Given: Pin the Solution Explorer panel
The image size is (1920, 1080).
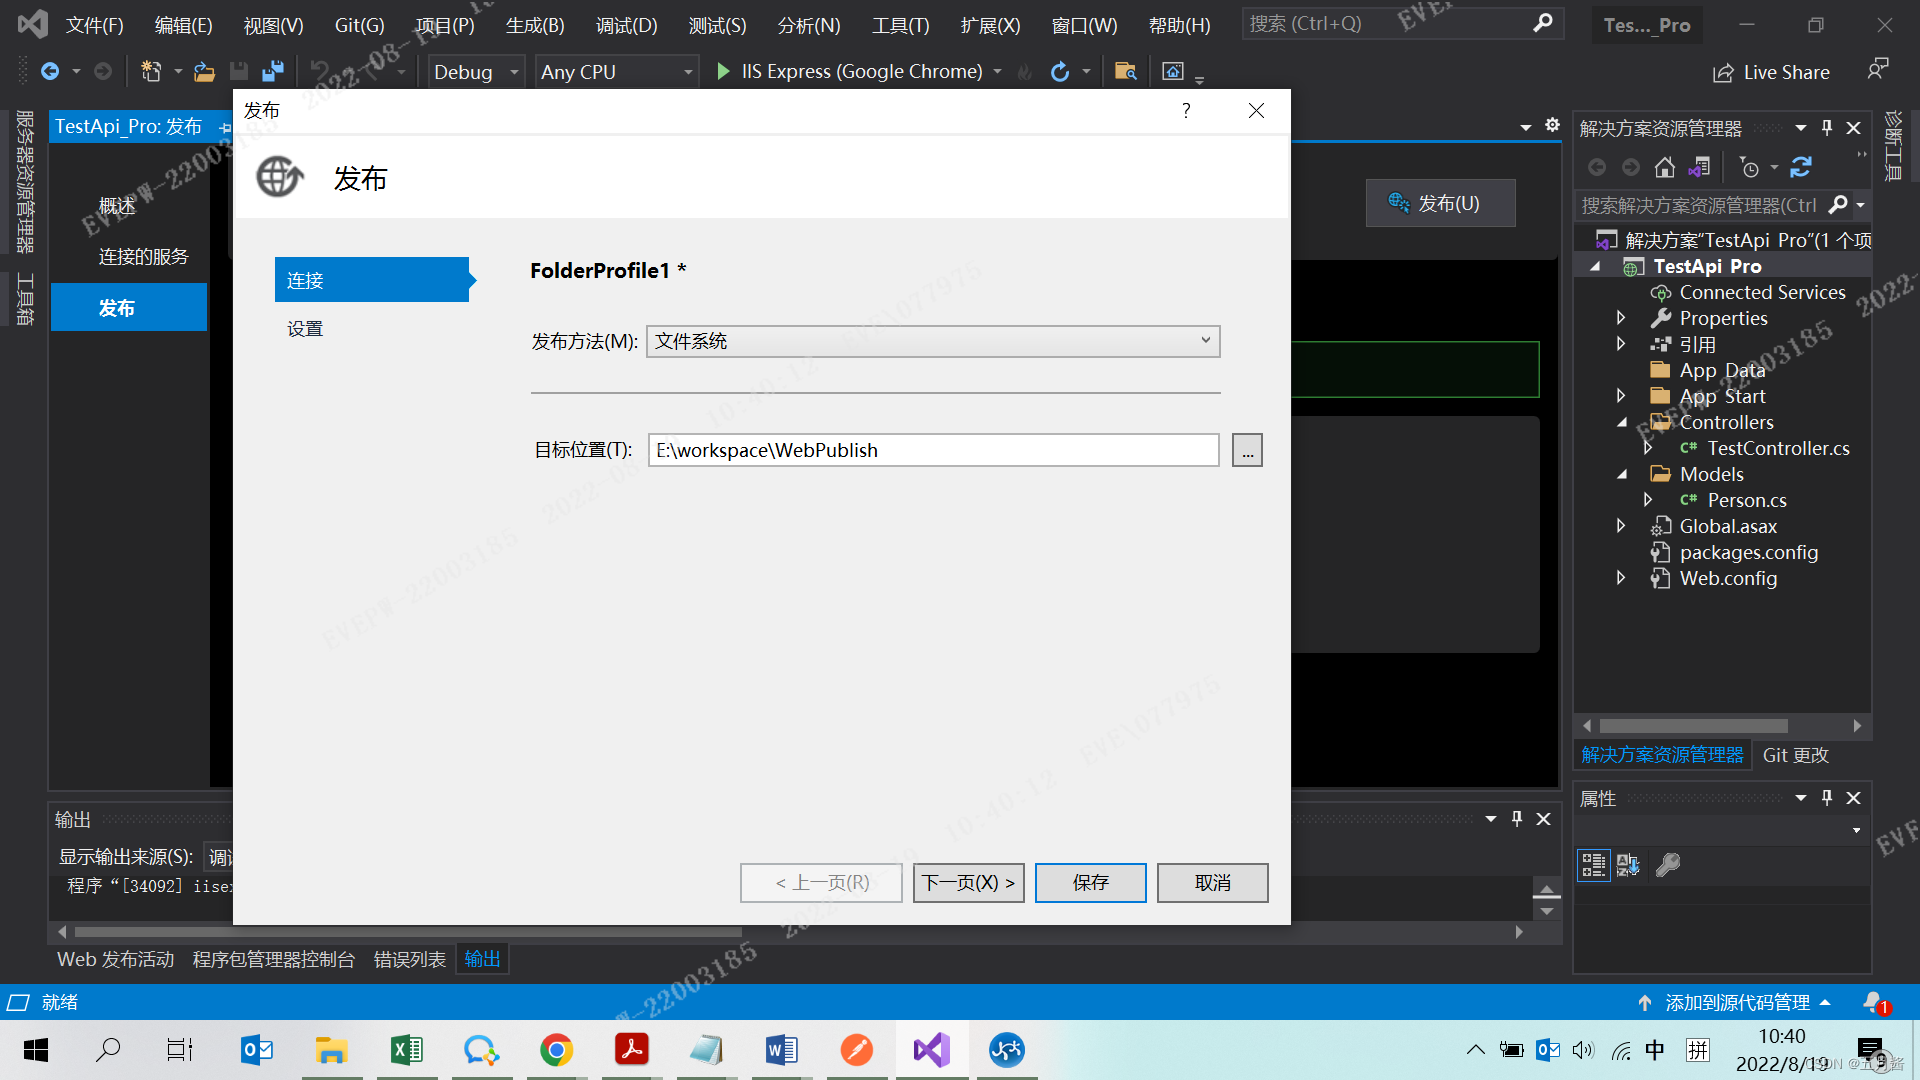Looking at the screenshot, I should coord(1827,128).
